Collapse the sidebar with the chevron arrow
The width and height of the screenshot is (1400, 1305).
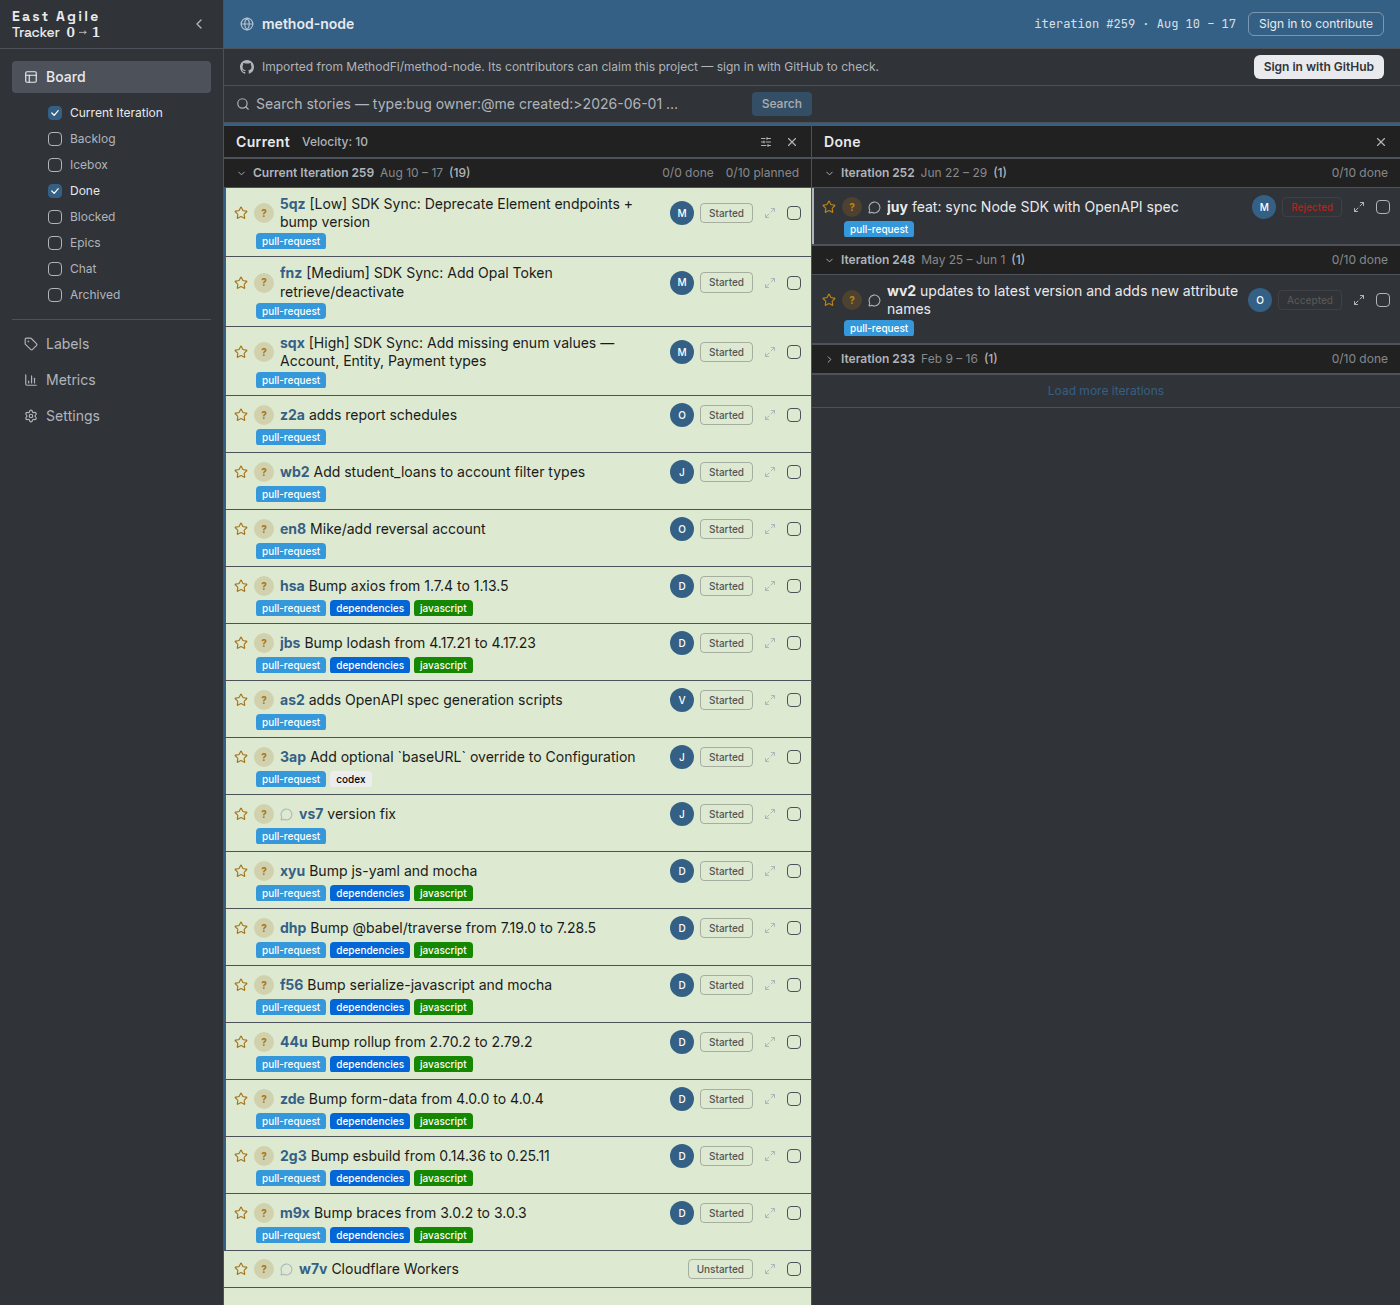(x=199, y=24)
